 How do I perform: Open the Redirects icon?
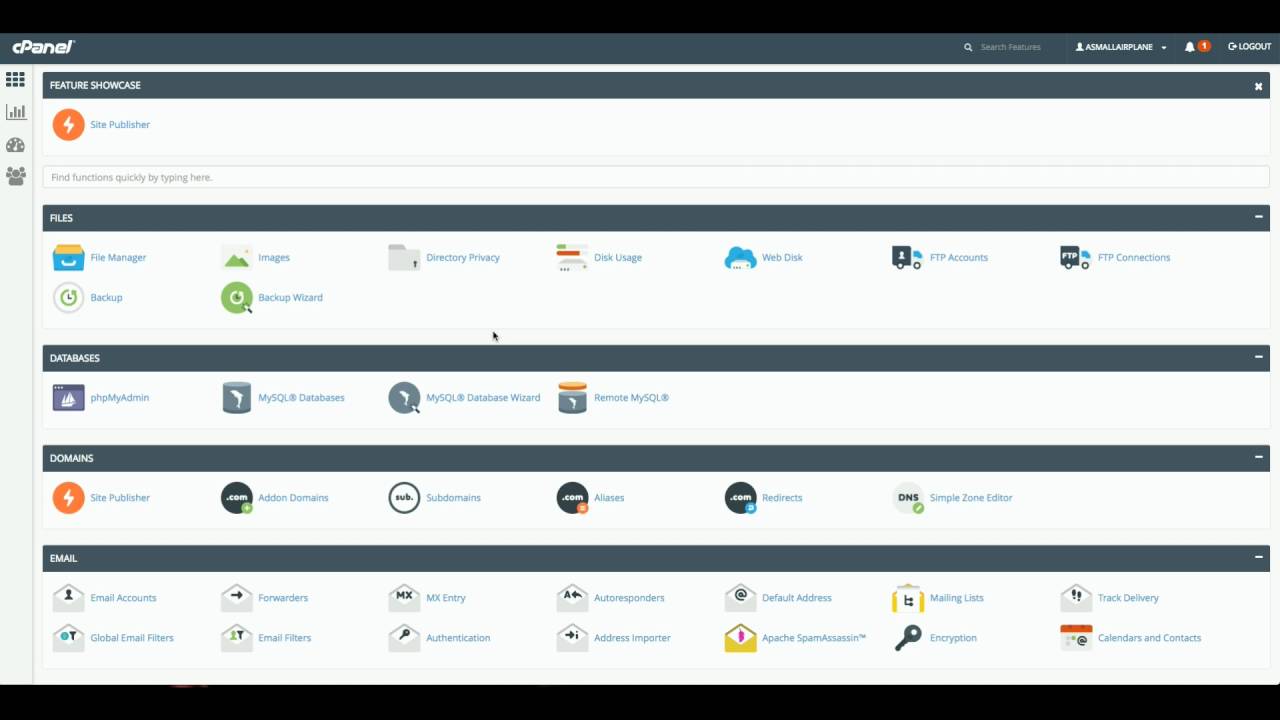point(740,497)
